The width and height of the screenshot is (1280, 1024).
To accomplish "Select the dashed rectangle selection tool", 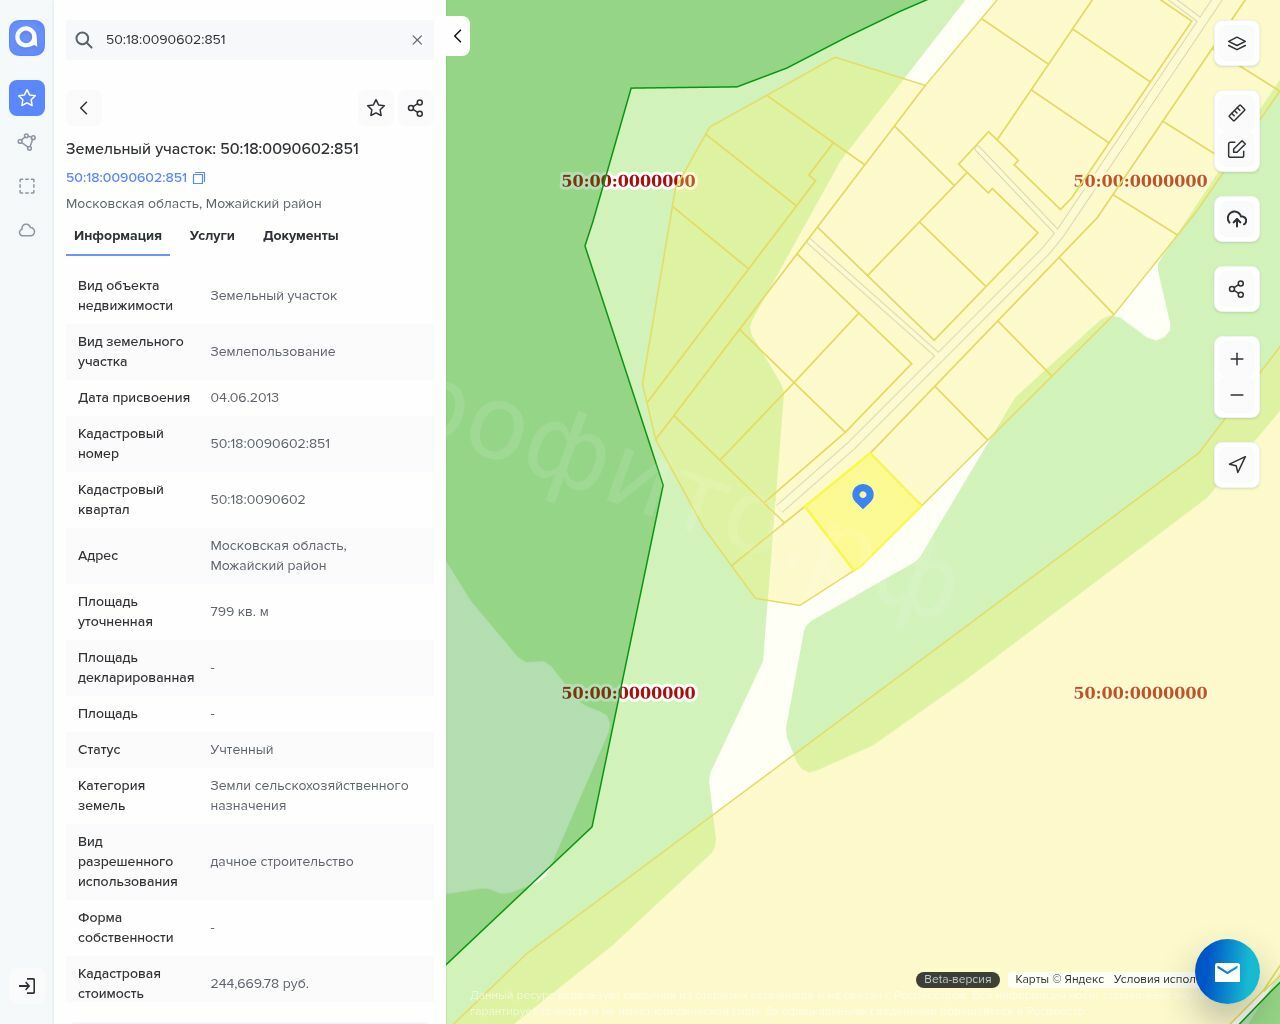I will pyautogui.click(x=27, y=186).
